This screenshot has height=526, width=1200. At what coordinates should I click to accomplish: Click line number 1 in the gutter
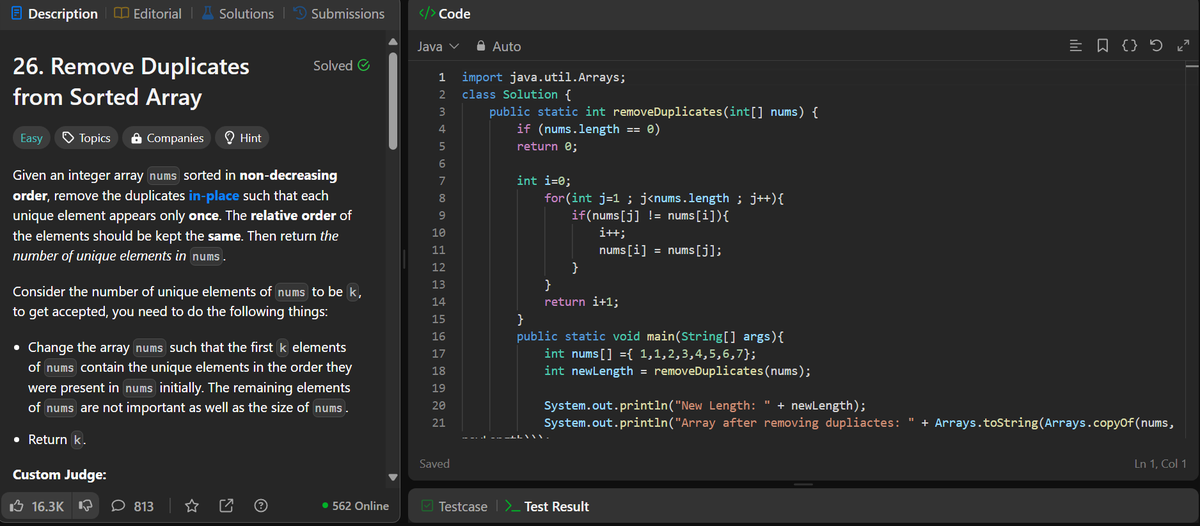pyautogui.click(x=442, y=76)
